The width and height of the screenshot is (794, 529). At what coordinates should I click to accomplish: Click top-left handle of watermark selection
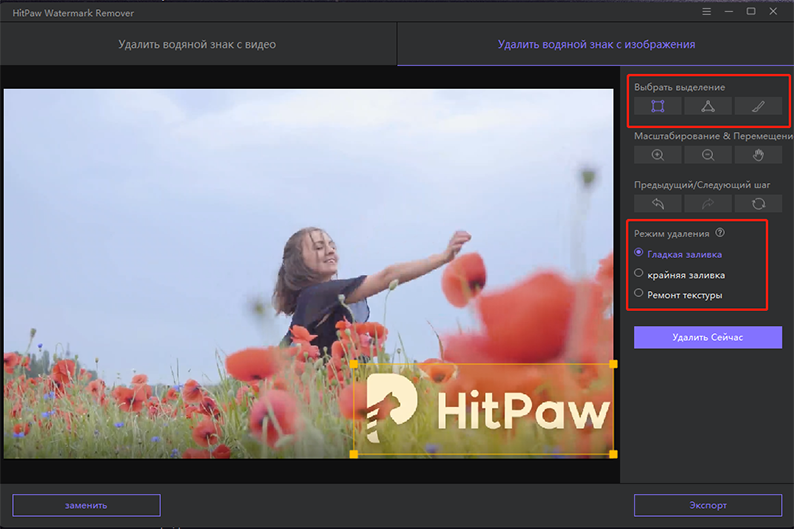tap(354, 364)
